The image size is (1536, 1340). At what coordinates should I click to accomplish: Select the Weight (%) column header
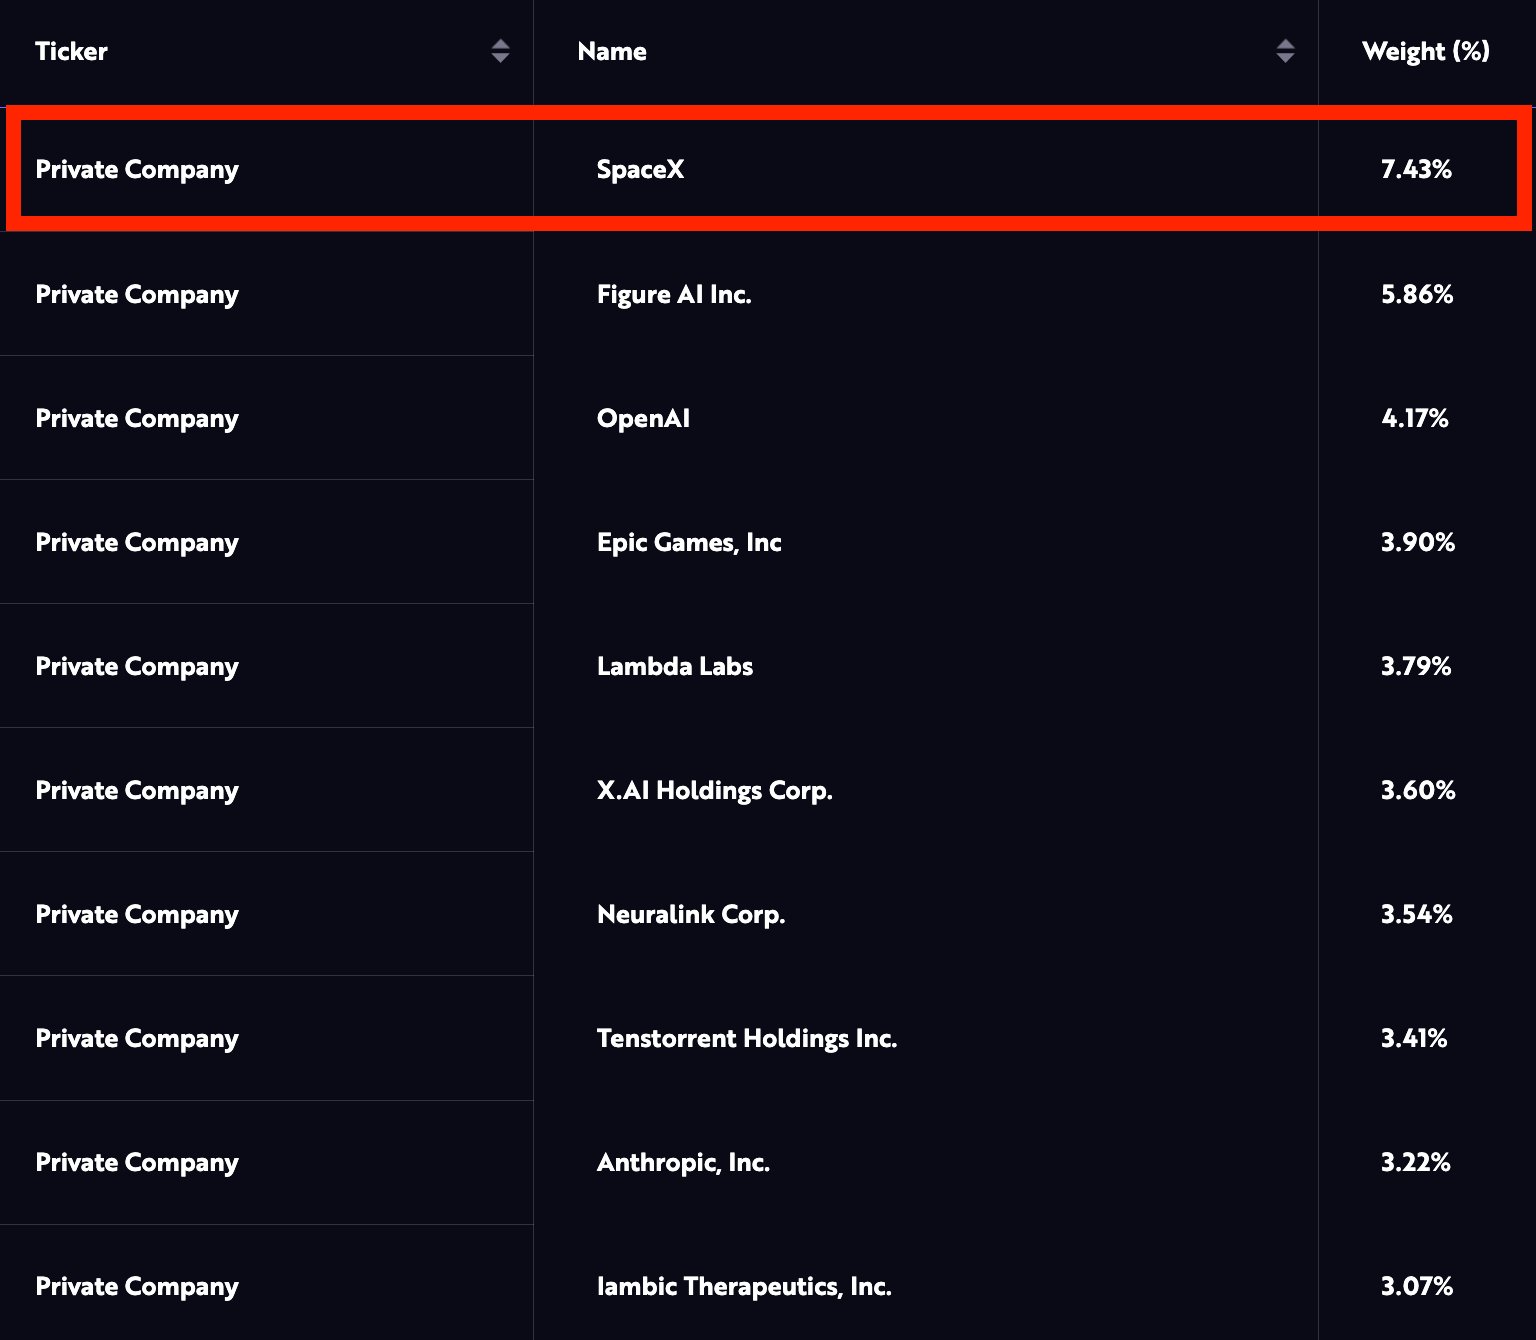point(1424,51)
